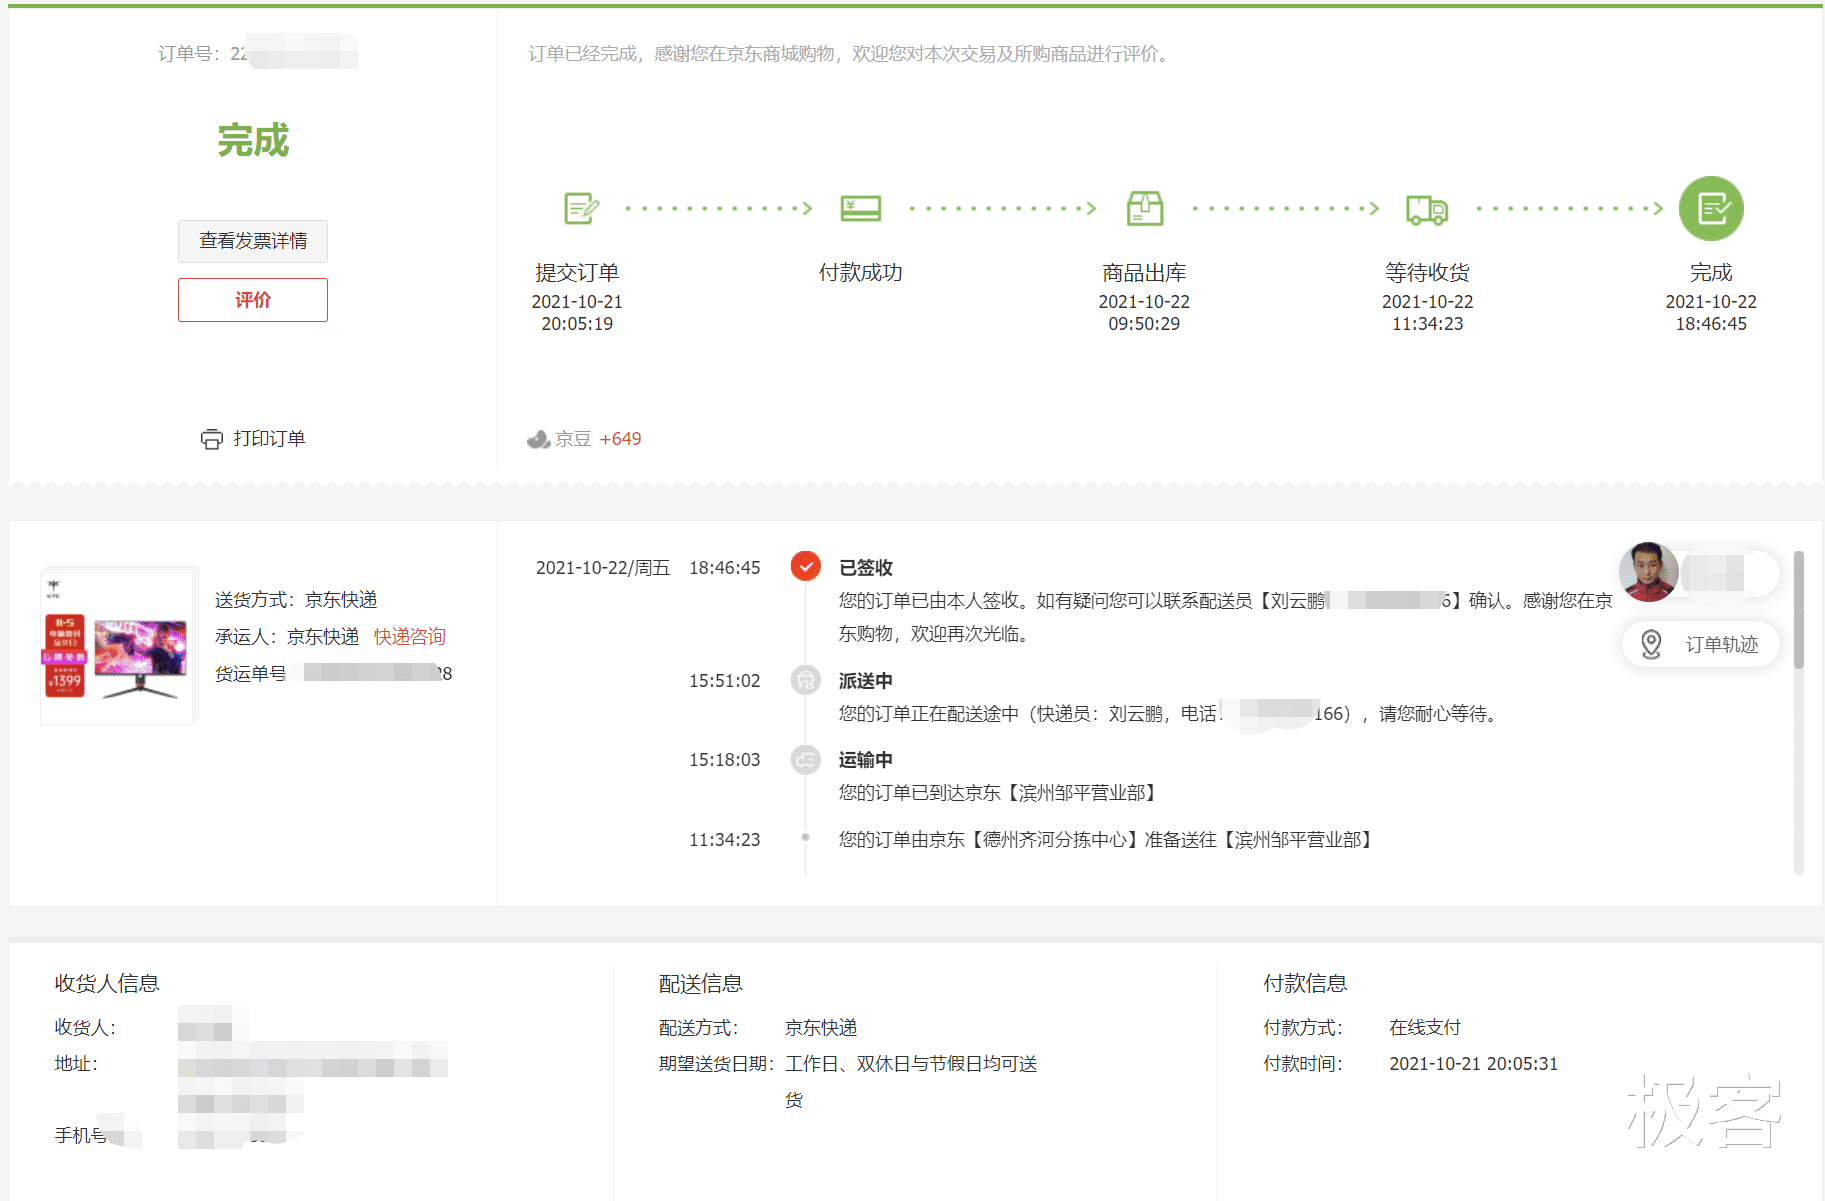The height and width of the screenshot is (1201, 1825).
Task: Click the monitor product thumbnail
Action: tap(117, 647)
